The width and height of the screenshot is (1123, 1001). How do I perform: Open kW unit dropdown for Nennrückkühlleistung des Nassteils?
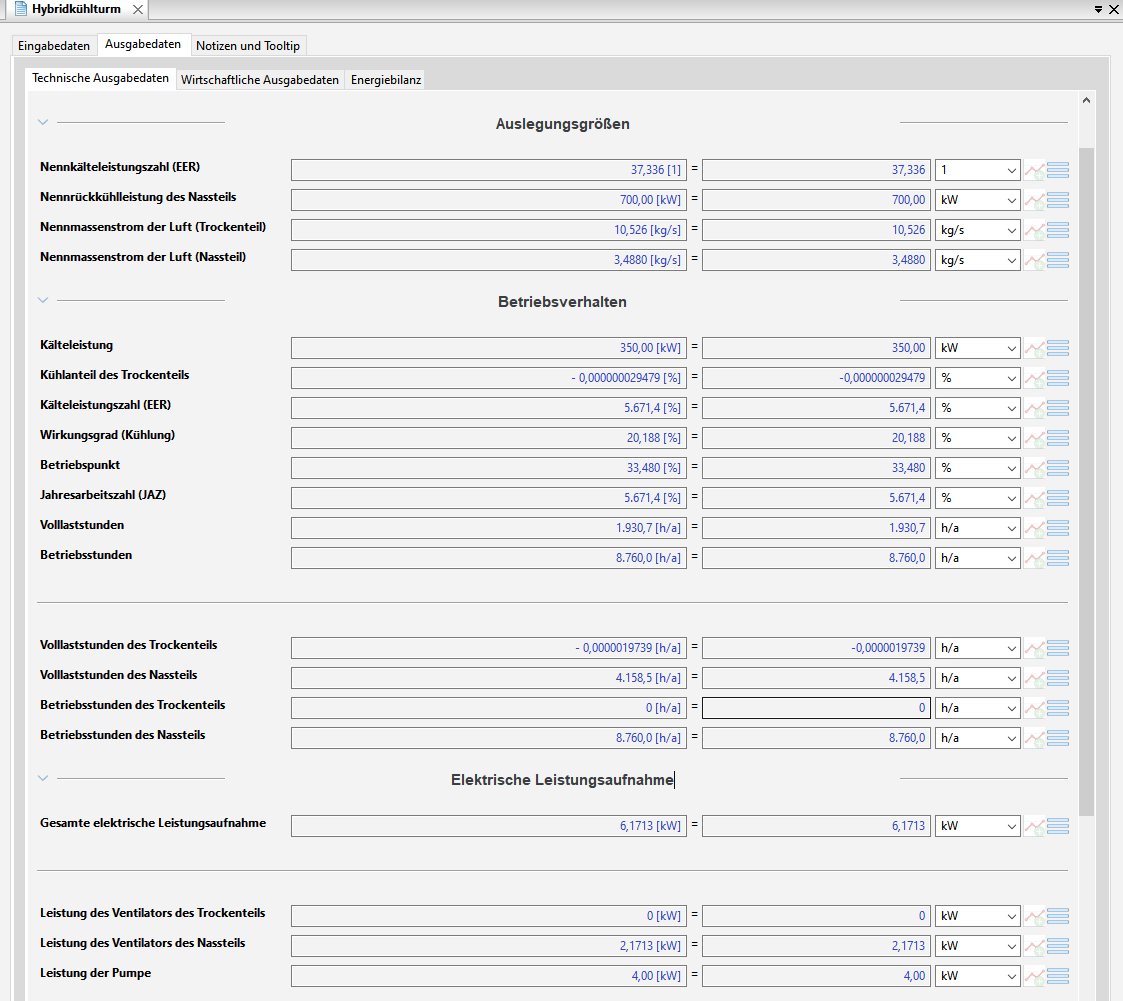978,200
